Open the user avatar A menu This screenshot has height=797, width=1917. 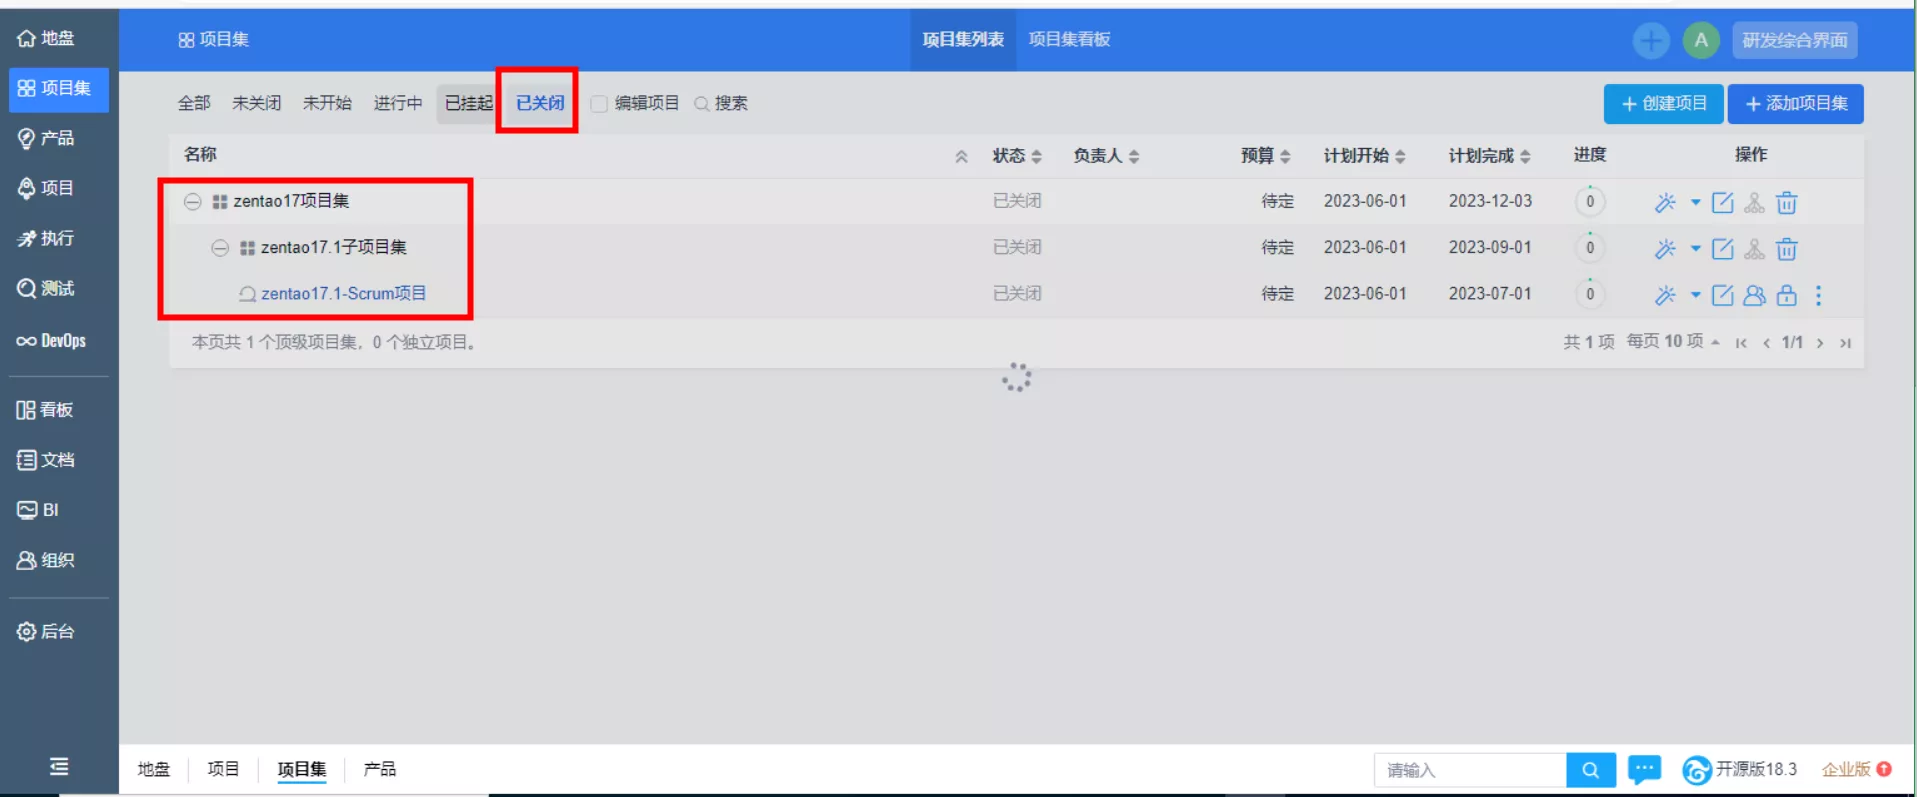click(x=1701, y=41)
